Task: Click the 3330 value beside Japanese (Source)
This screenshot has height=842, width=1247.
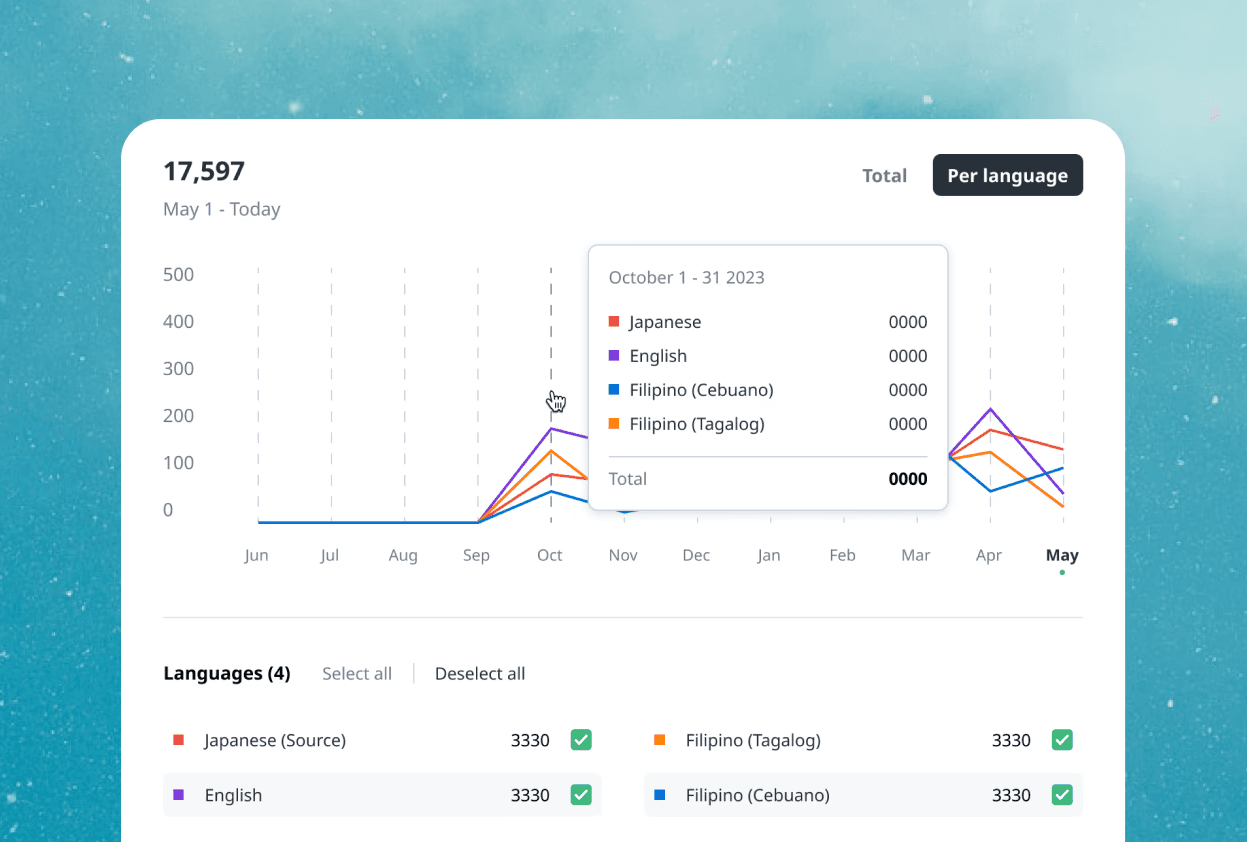Action: click(x=530, y=740)
